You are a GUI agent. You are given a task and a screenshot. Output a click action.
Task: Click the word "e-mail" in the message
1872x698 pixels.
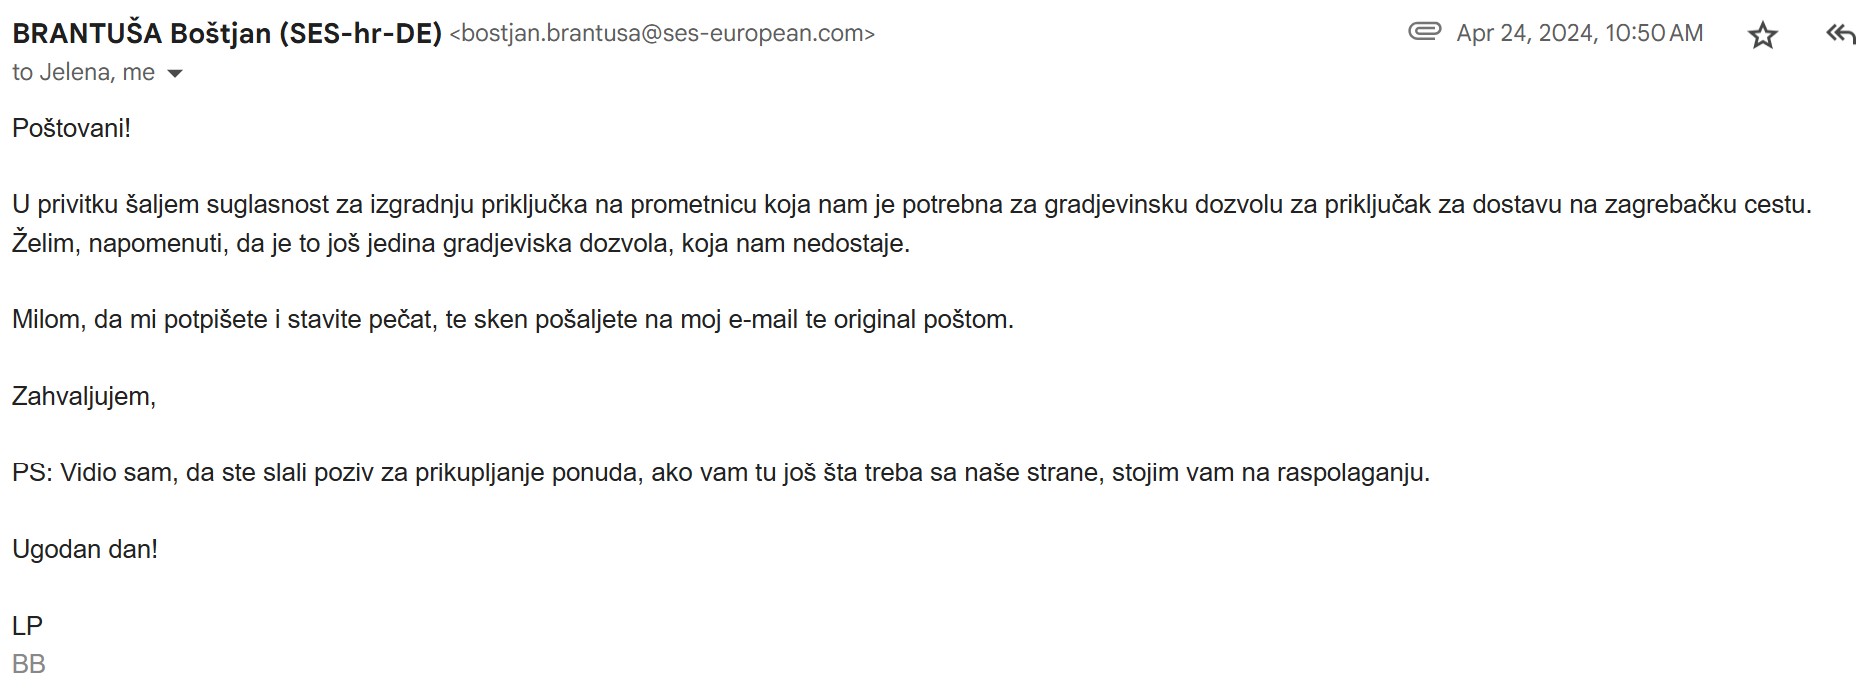[x=763, y=320]
